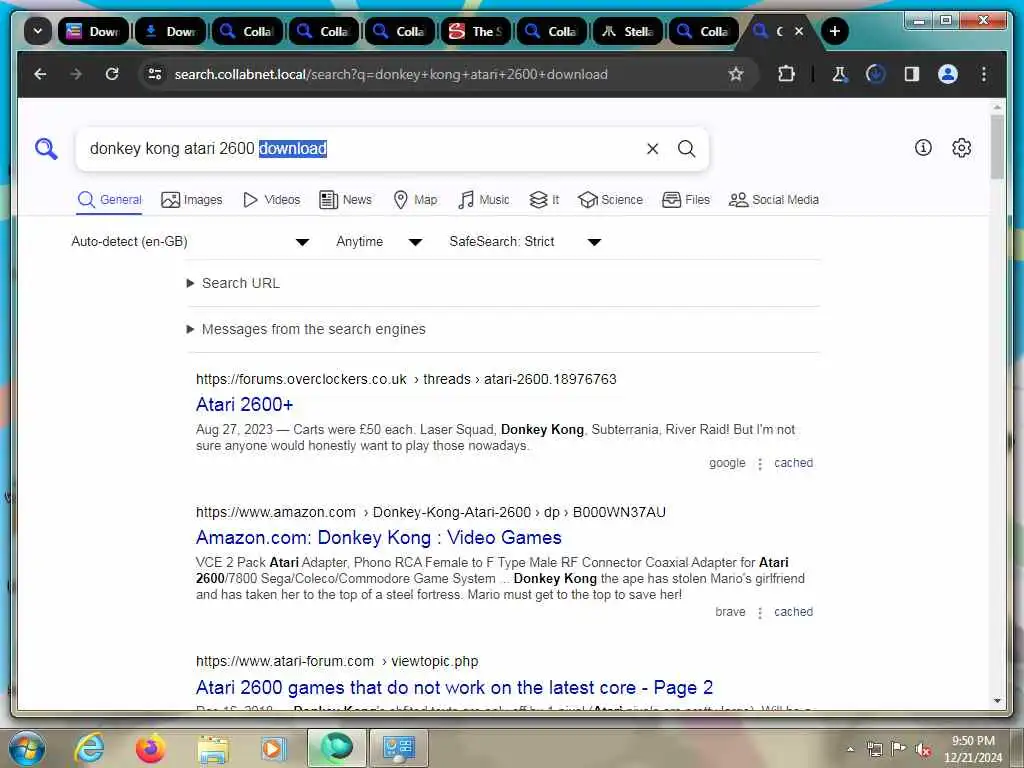Open the Windows Start button

click(x=27, y=748)
